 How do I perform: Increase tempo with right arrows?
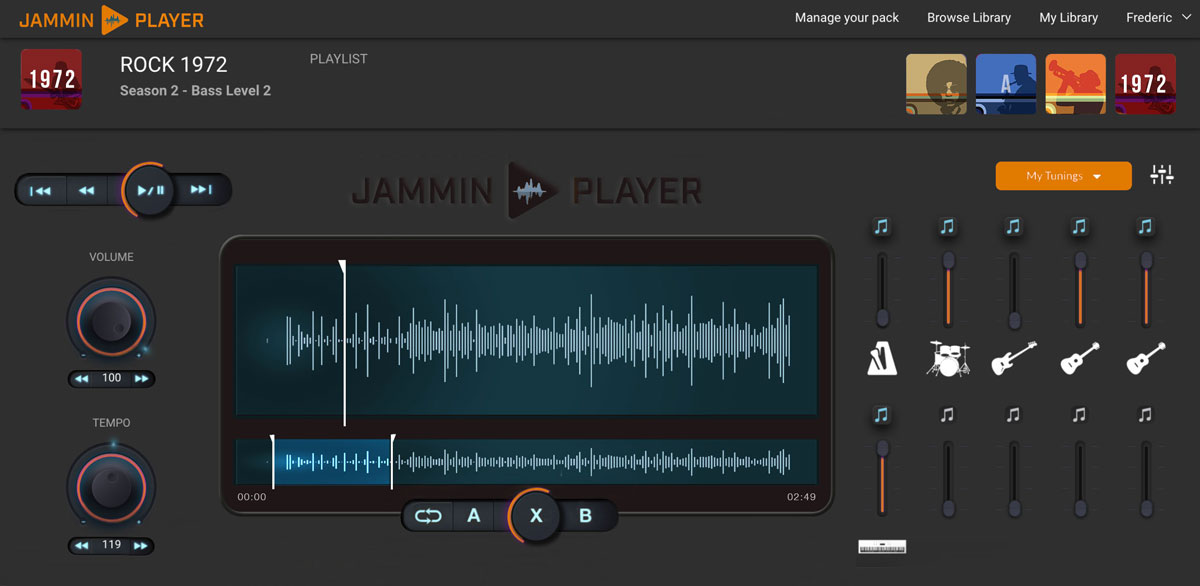point(141,545)
